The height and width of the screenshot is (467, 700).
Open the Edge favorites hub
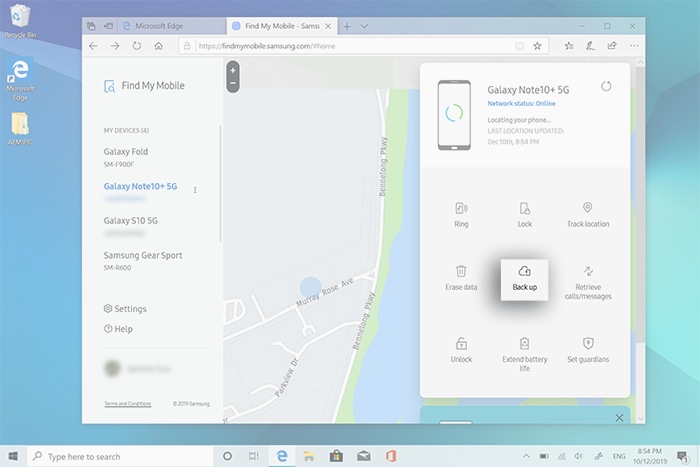(569, 46)
